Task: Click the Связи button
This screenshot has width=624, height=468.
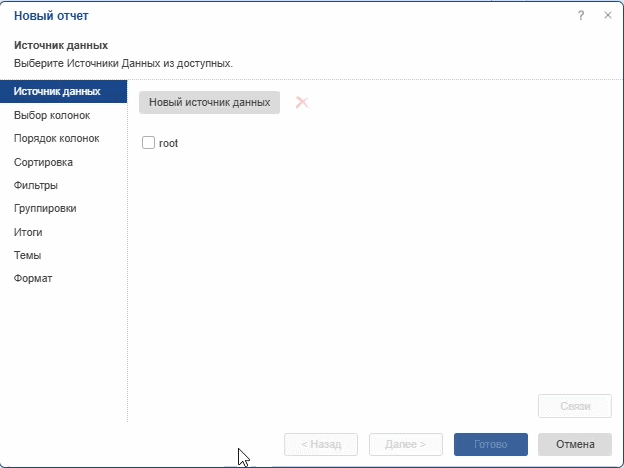Action: (574, 406)
